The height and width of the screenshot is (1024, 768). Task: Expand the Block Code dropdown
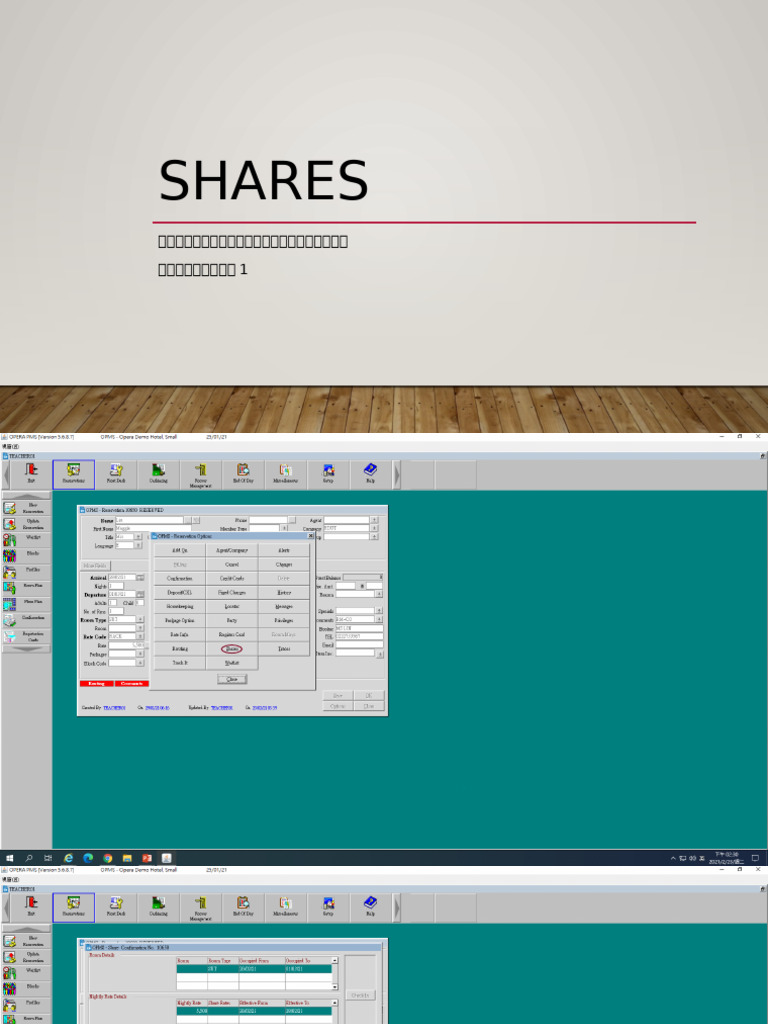(x=140, y=663)
